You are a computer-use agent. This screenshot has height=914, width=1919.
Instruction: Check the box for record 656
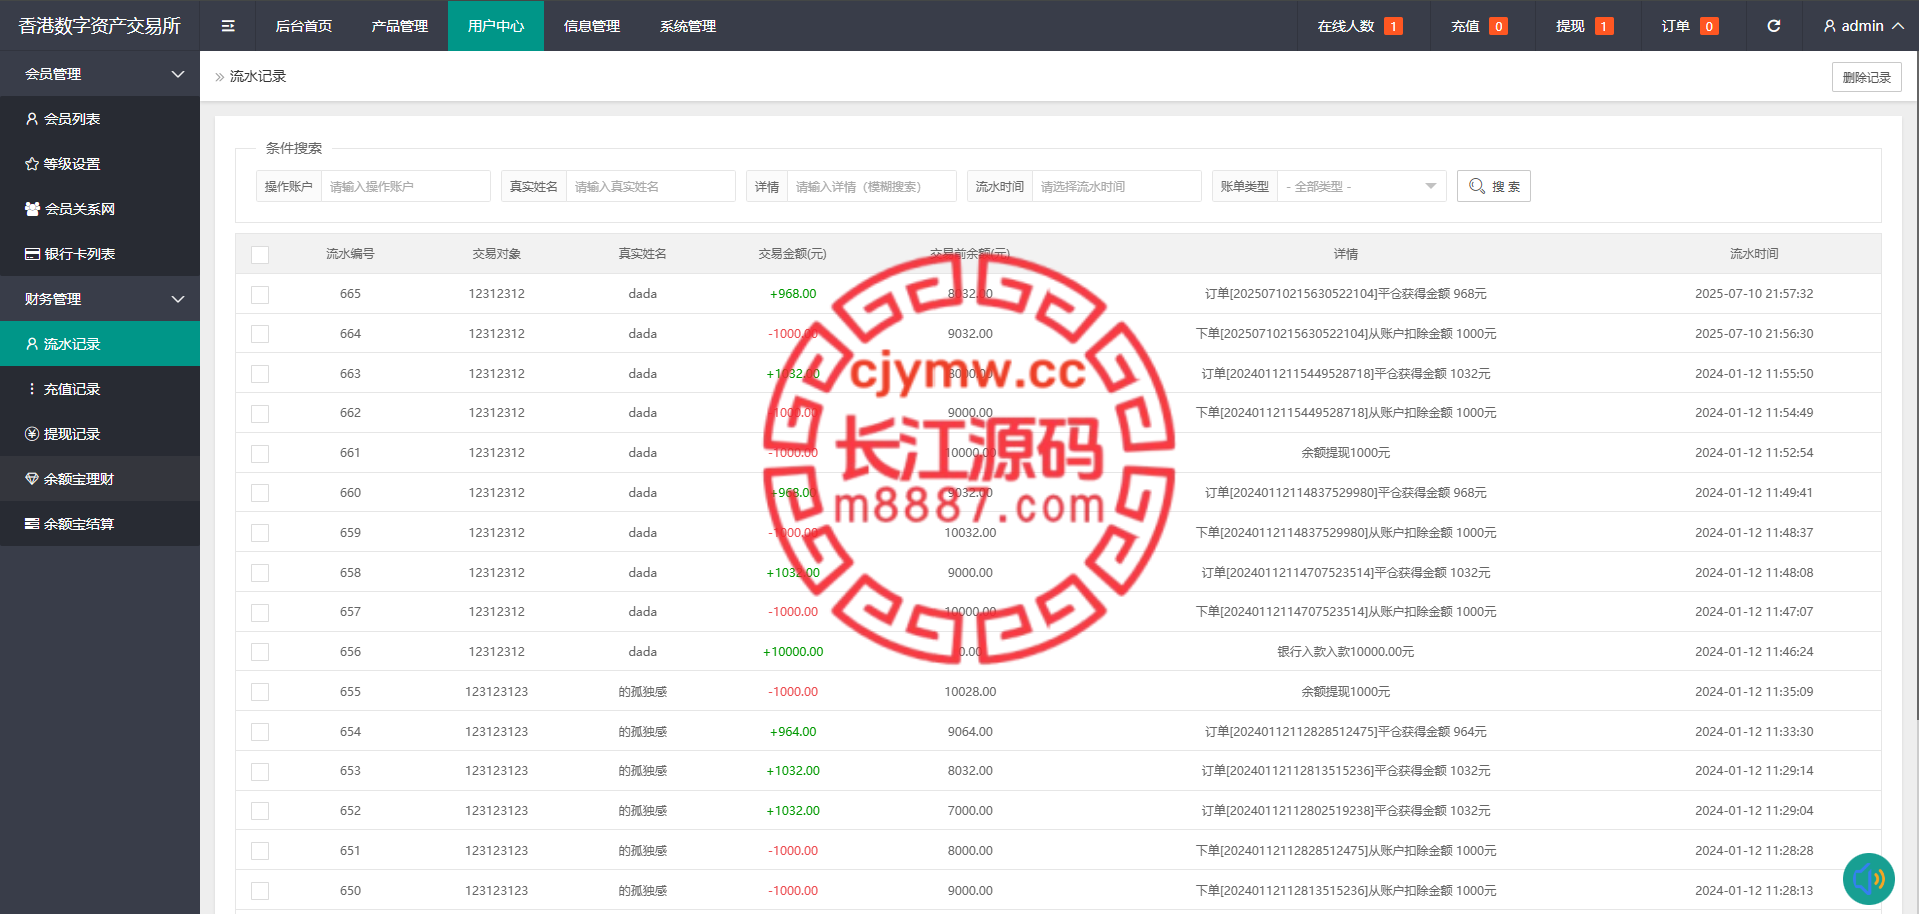point(260,652)
